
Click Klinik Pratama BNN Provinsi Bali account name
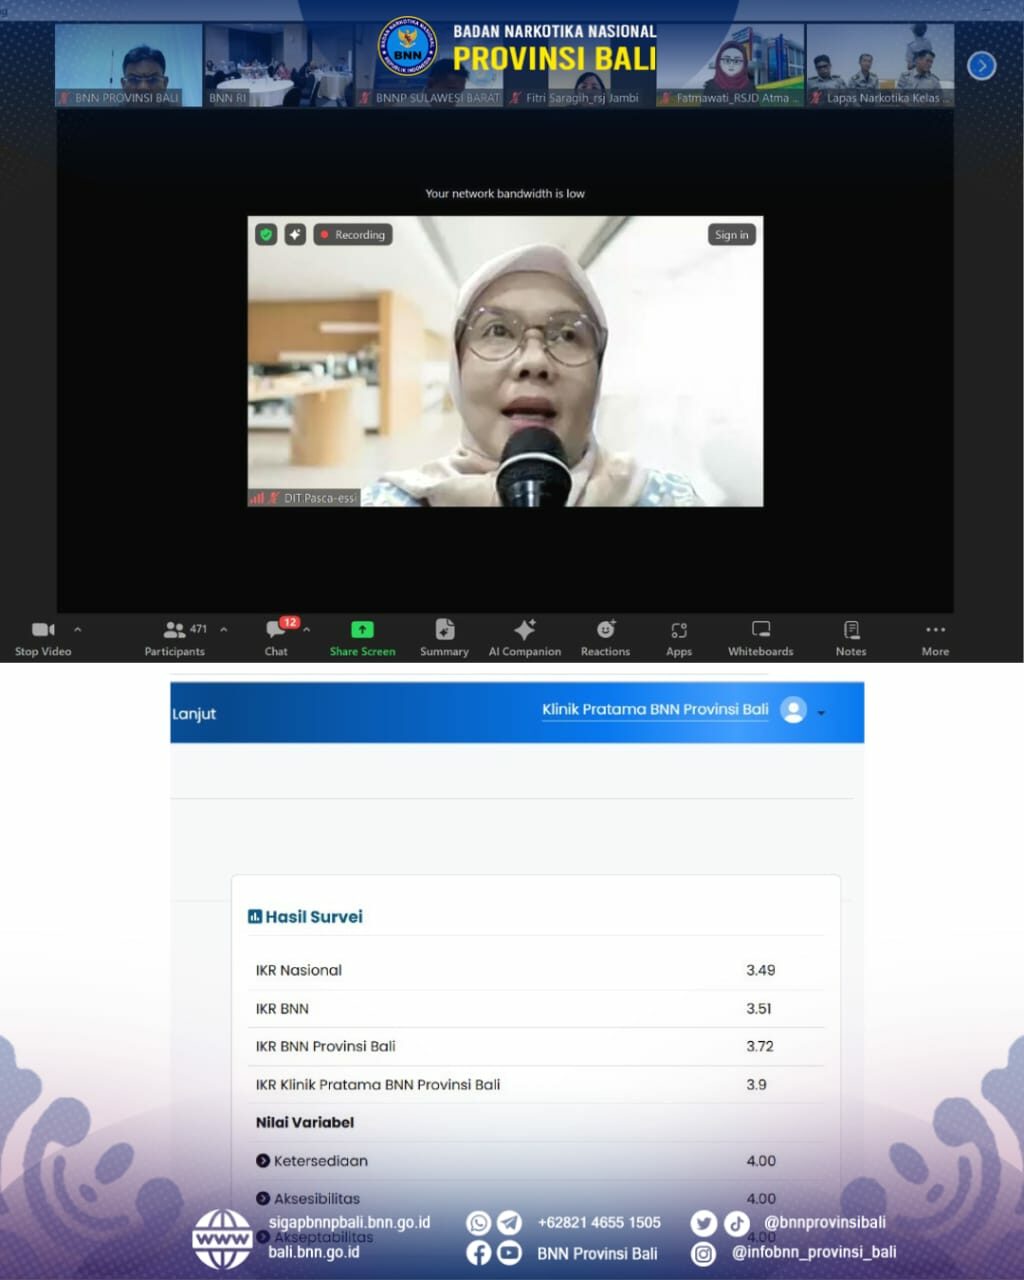coord(655,709)
